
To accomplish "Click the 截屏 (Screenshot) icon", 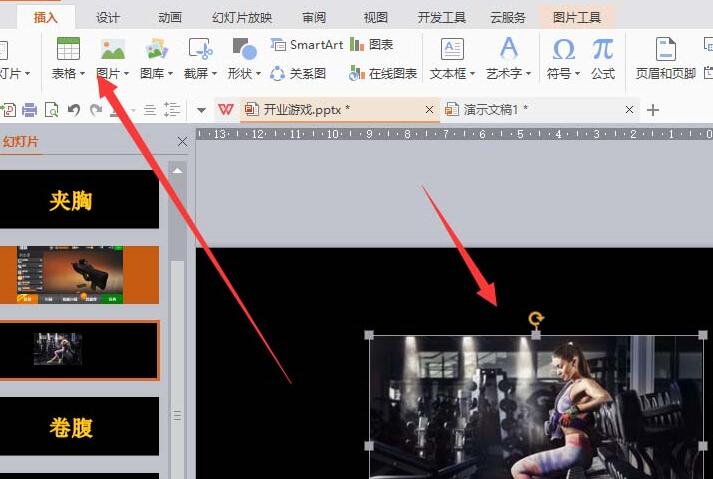I will pos(201,49).
